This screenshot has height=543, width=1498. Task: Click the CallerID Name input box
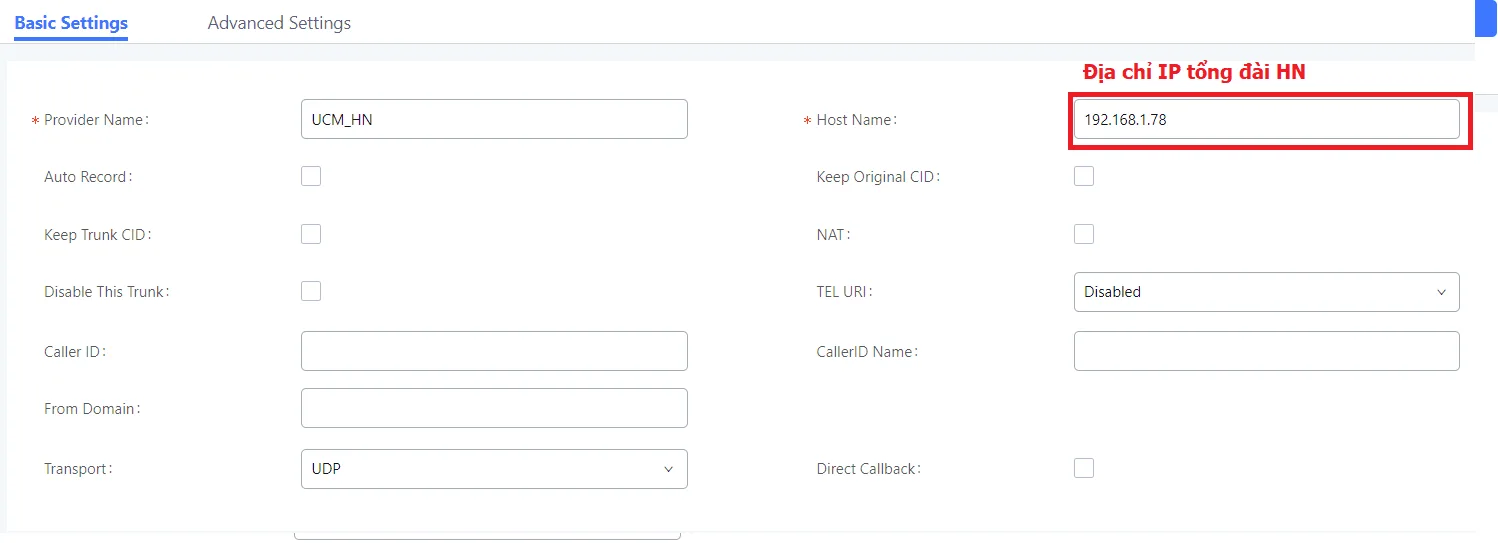tap(1266, 351)
